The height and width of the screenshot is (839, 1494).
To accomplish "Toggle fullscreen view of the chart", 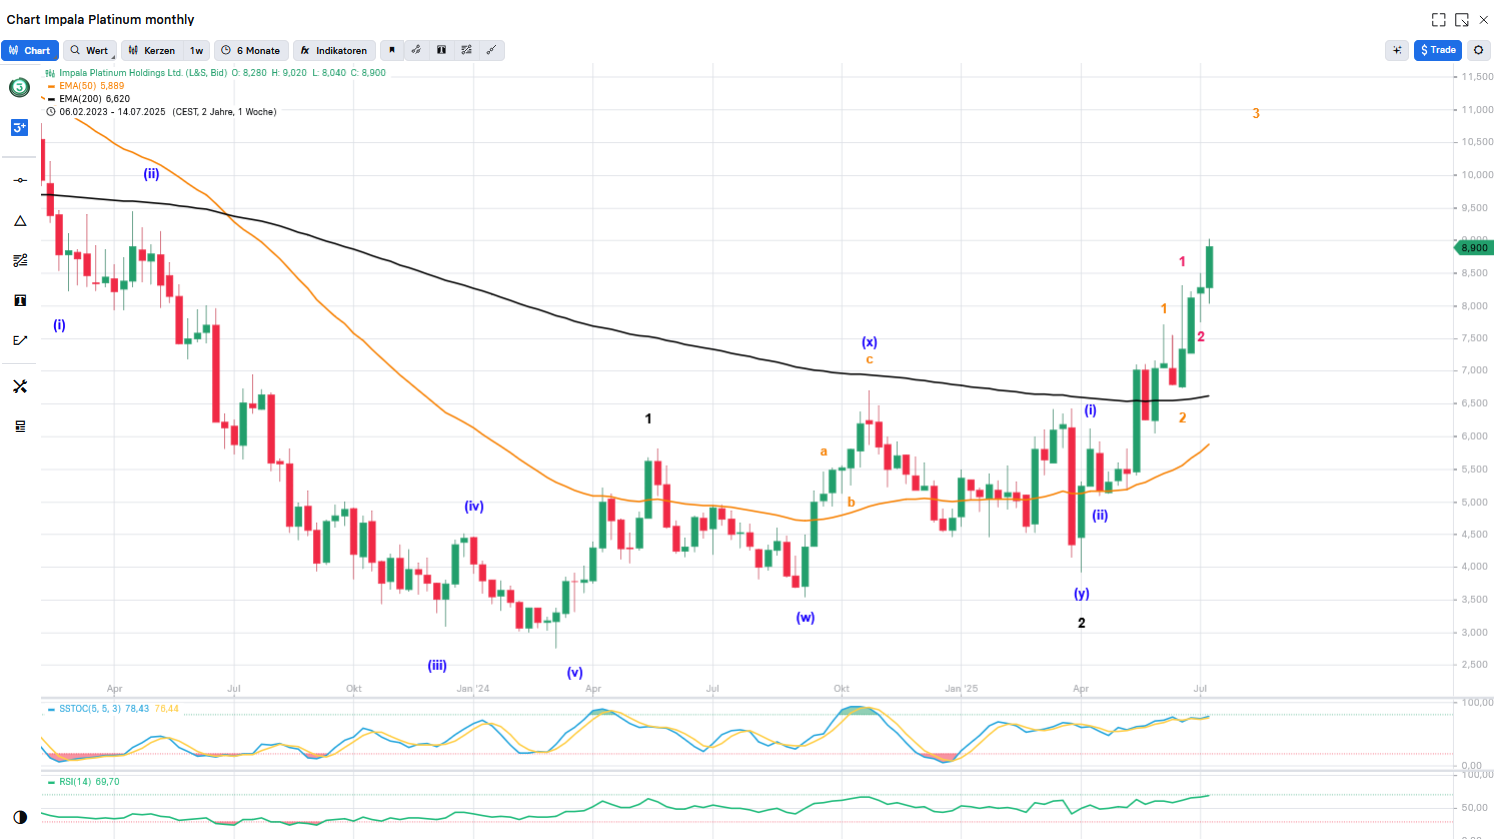I will point(1438,20).
